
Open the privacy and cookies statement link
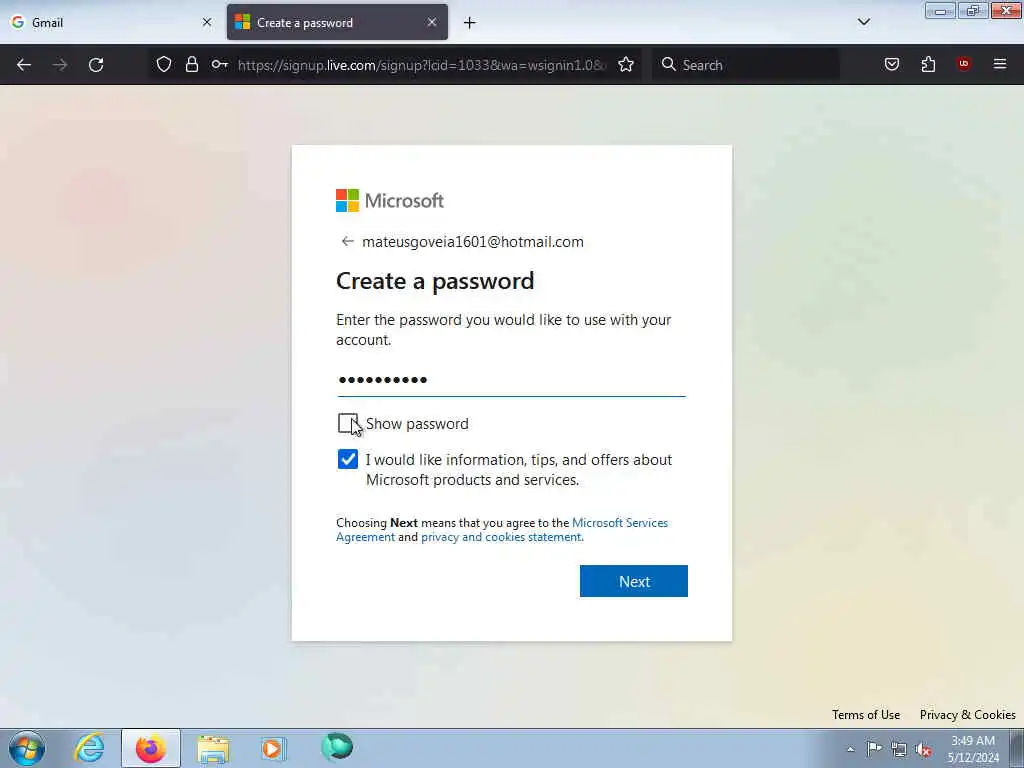tap(501, 537)
